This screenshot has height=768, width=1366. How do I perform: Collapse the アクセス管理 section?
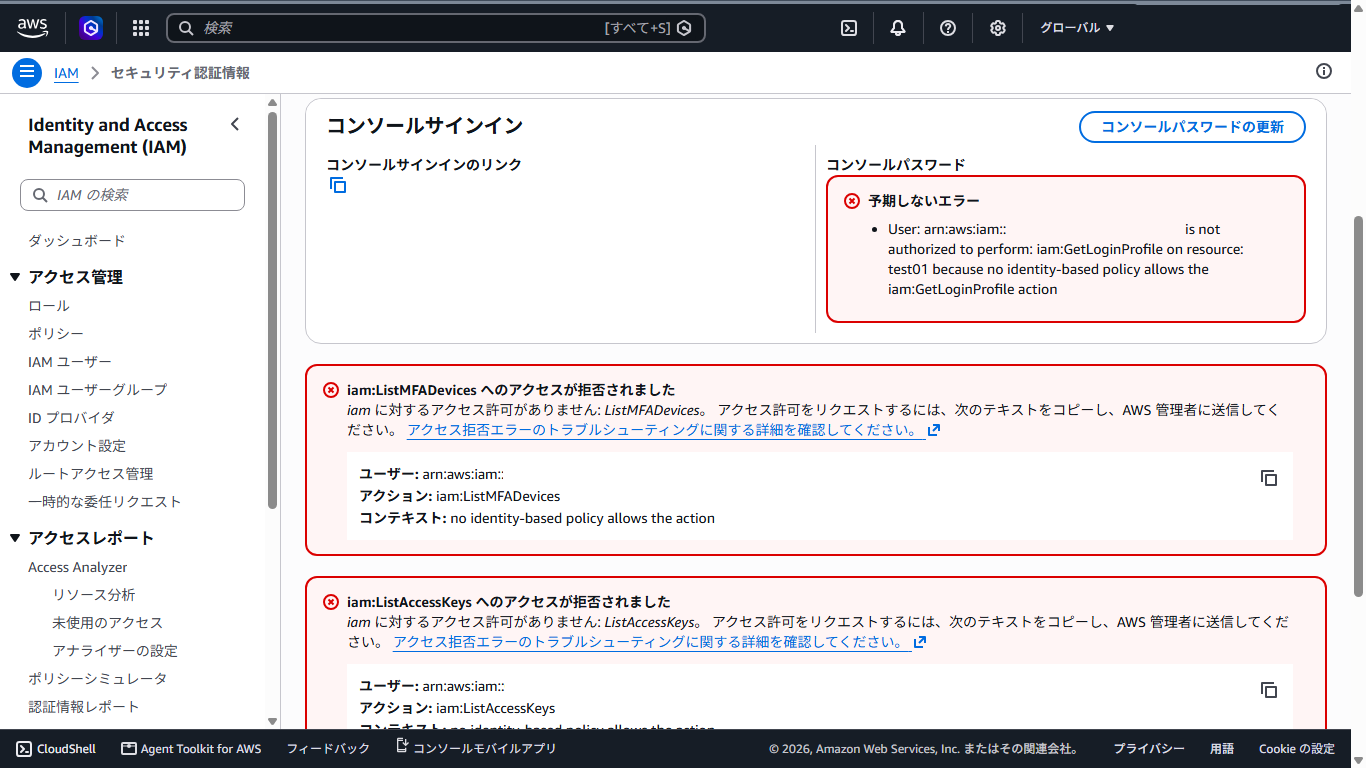15,277
